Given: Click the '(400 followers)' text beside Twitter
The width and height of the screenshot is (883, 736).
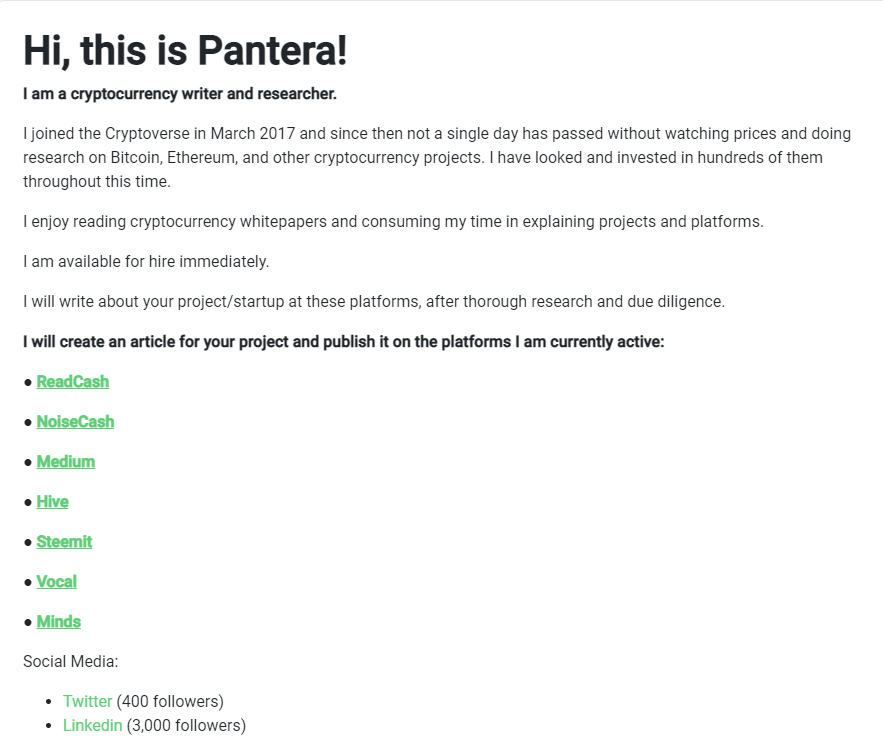Looking at the screenshot, I should pyautogui.click(x=170, y=701).
